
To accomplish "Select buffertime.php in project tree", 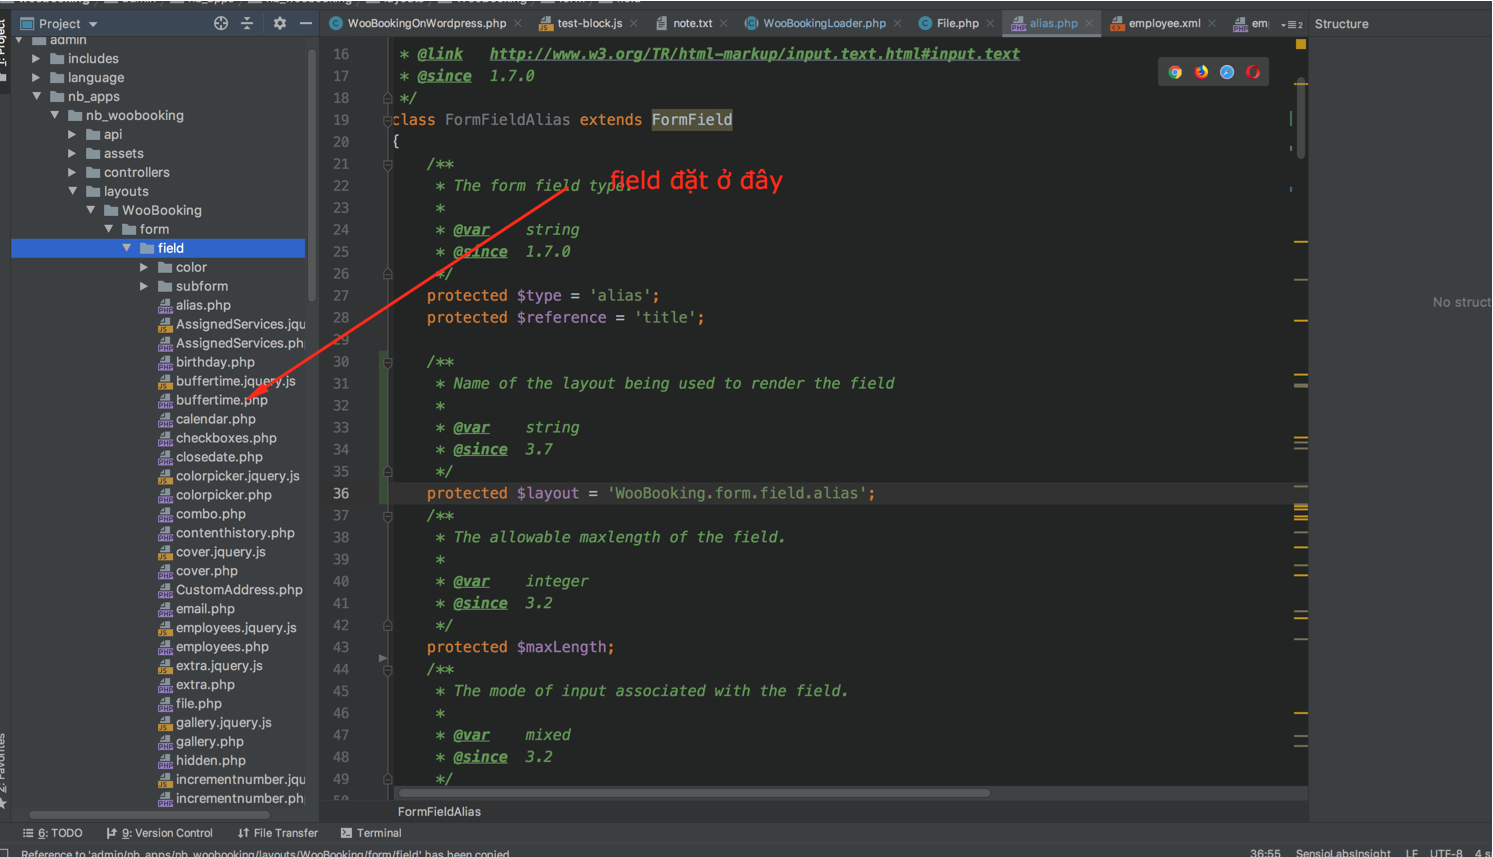I will pyautogui.click(x=221, y=400).
